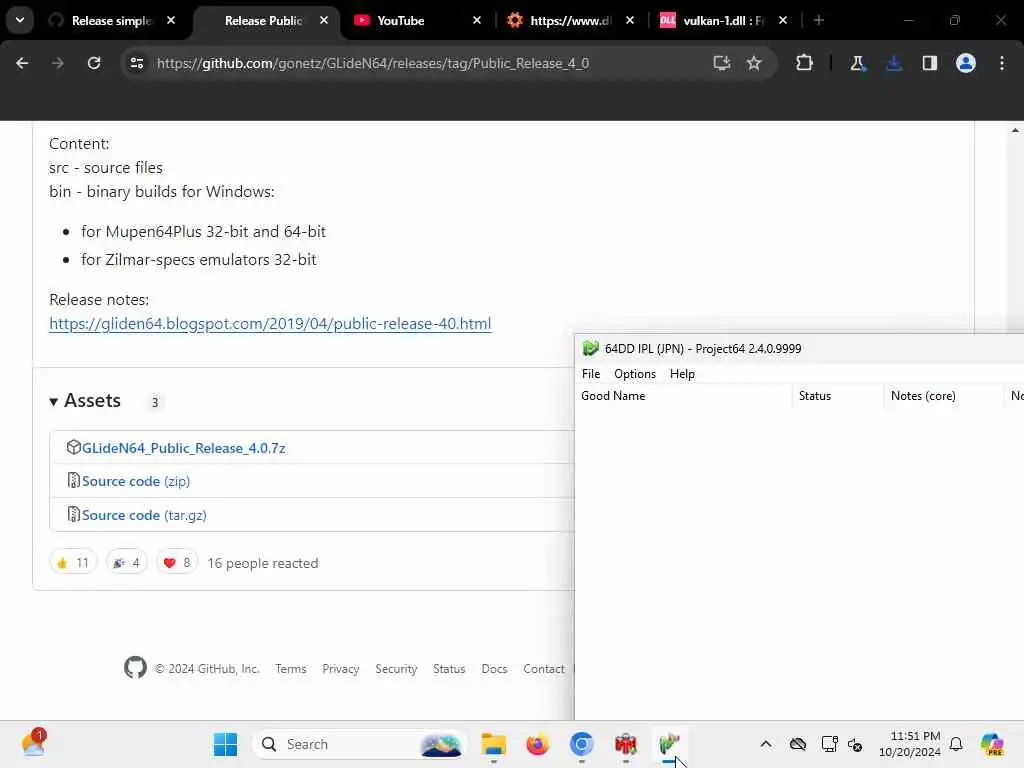The width and height of the screenshot is (1024, 768).
Task: Switch to the vulkan-1.dll tab
Action: (724, 21)
